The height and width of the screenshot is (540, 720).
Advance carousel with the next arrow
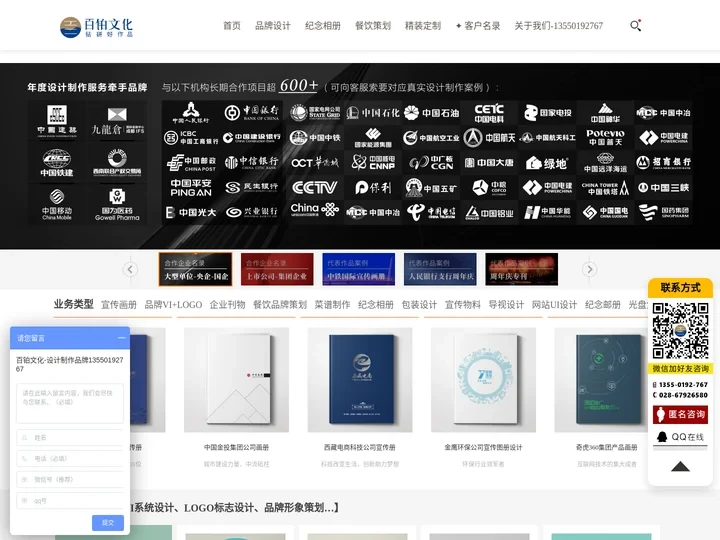click(x=590, y=269)
